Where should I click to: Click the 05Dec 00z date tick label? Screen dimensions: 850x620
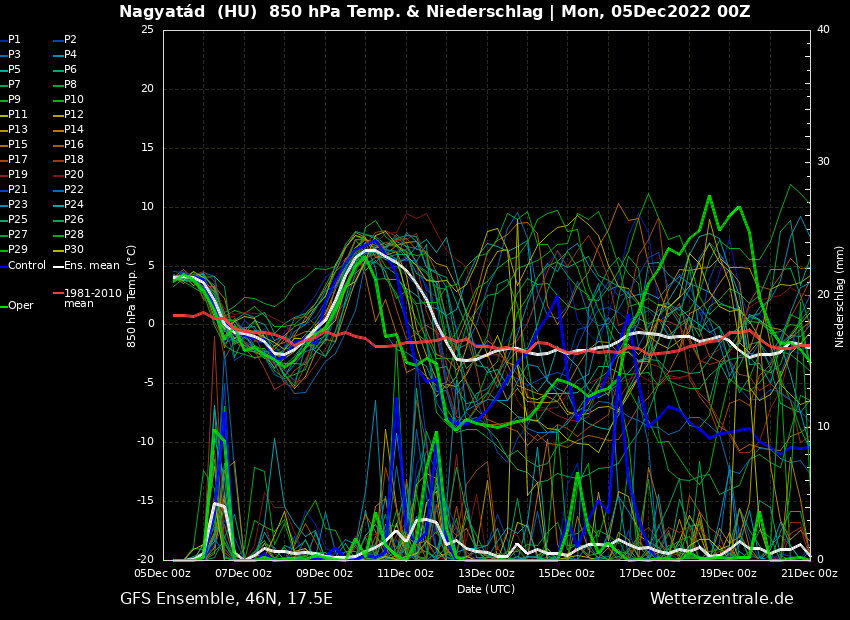pos(162,574)
